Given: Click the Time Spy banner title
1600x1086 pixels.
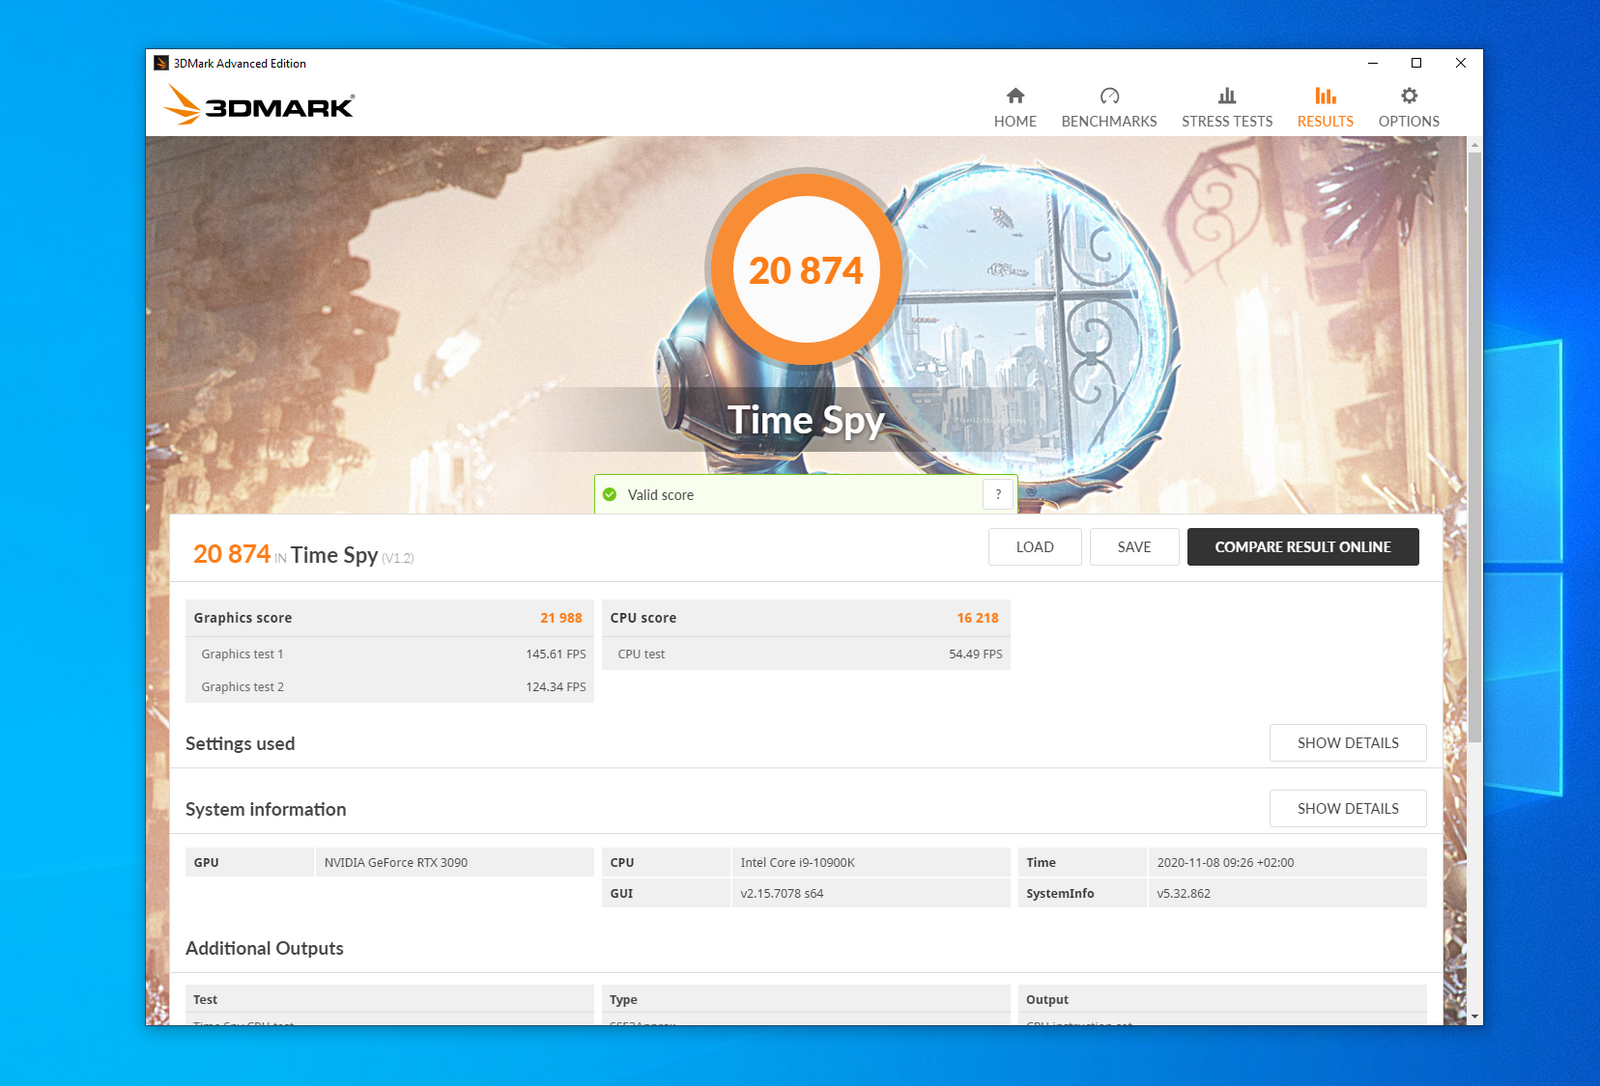Looking at the screenshot, I should 806,420.
